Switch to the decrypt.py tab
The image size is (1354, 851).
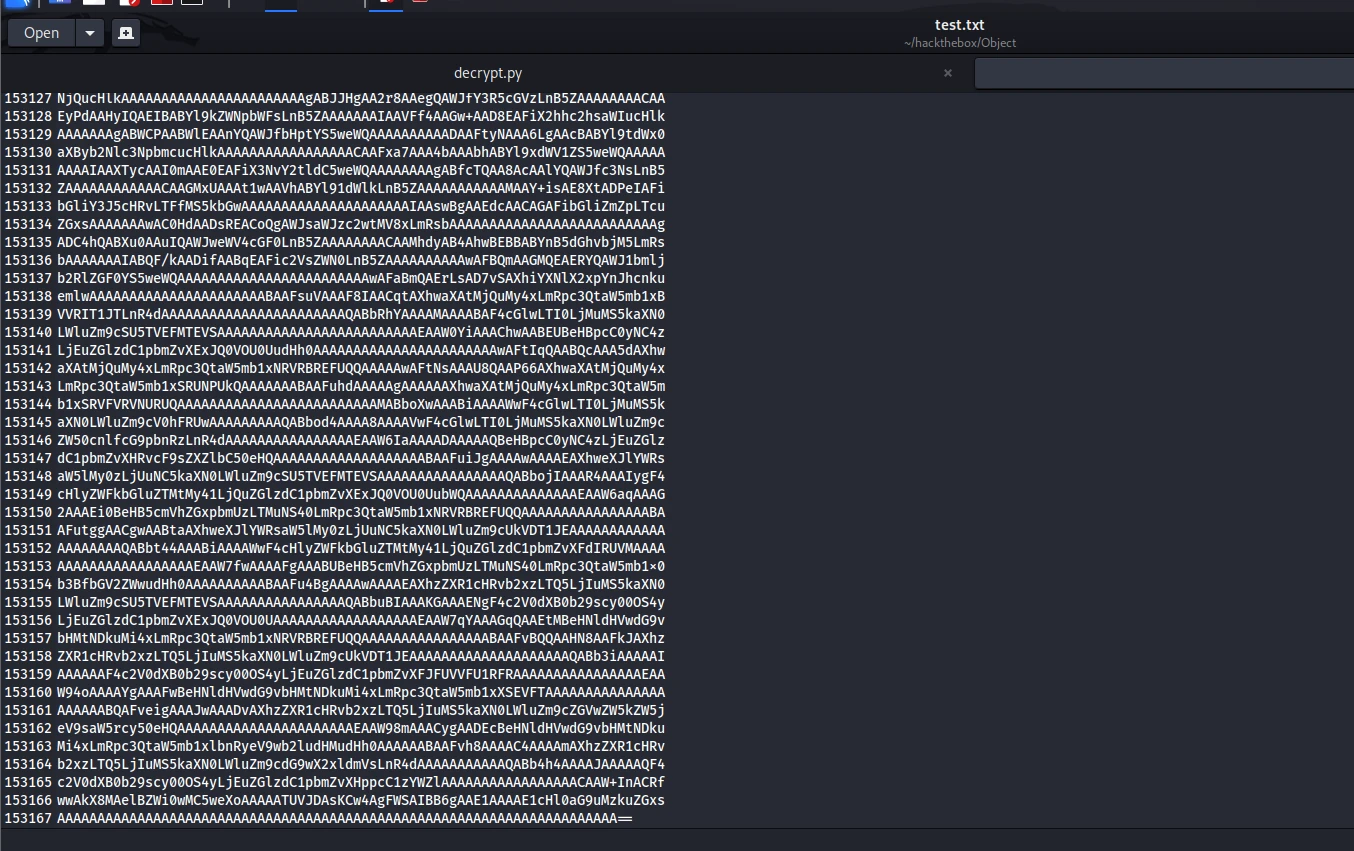[x=488, y=73]
